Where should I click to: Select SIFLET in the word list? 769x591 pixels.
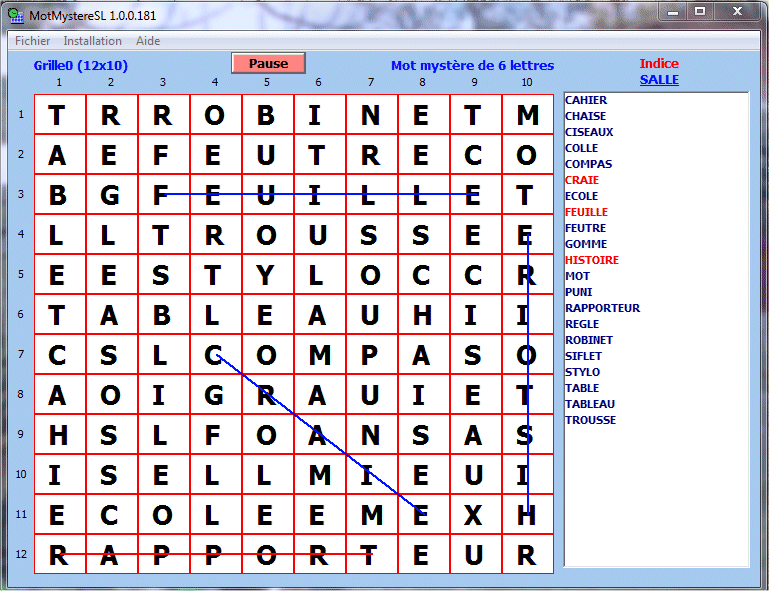(584, 356)
